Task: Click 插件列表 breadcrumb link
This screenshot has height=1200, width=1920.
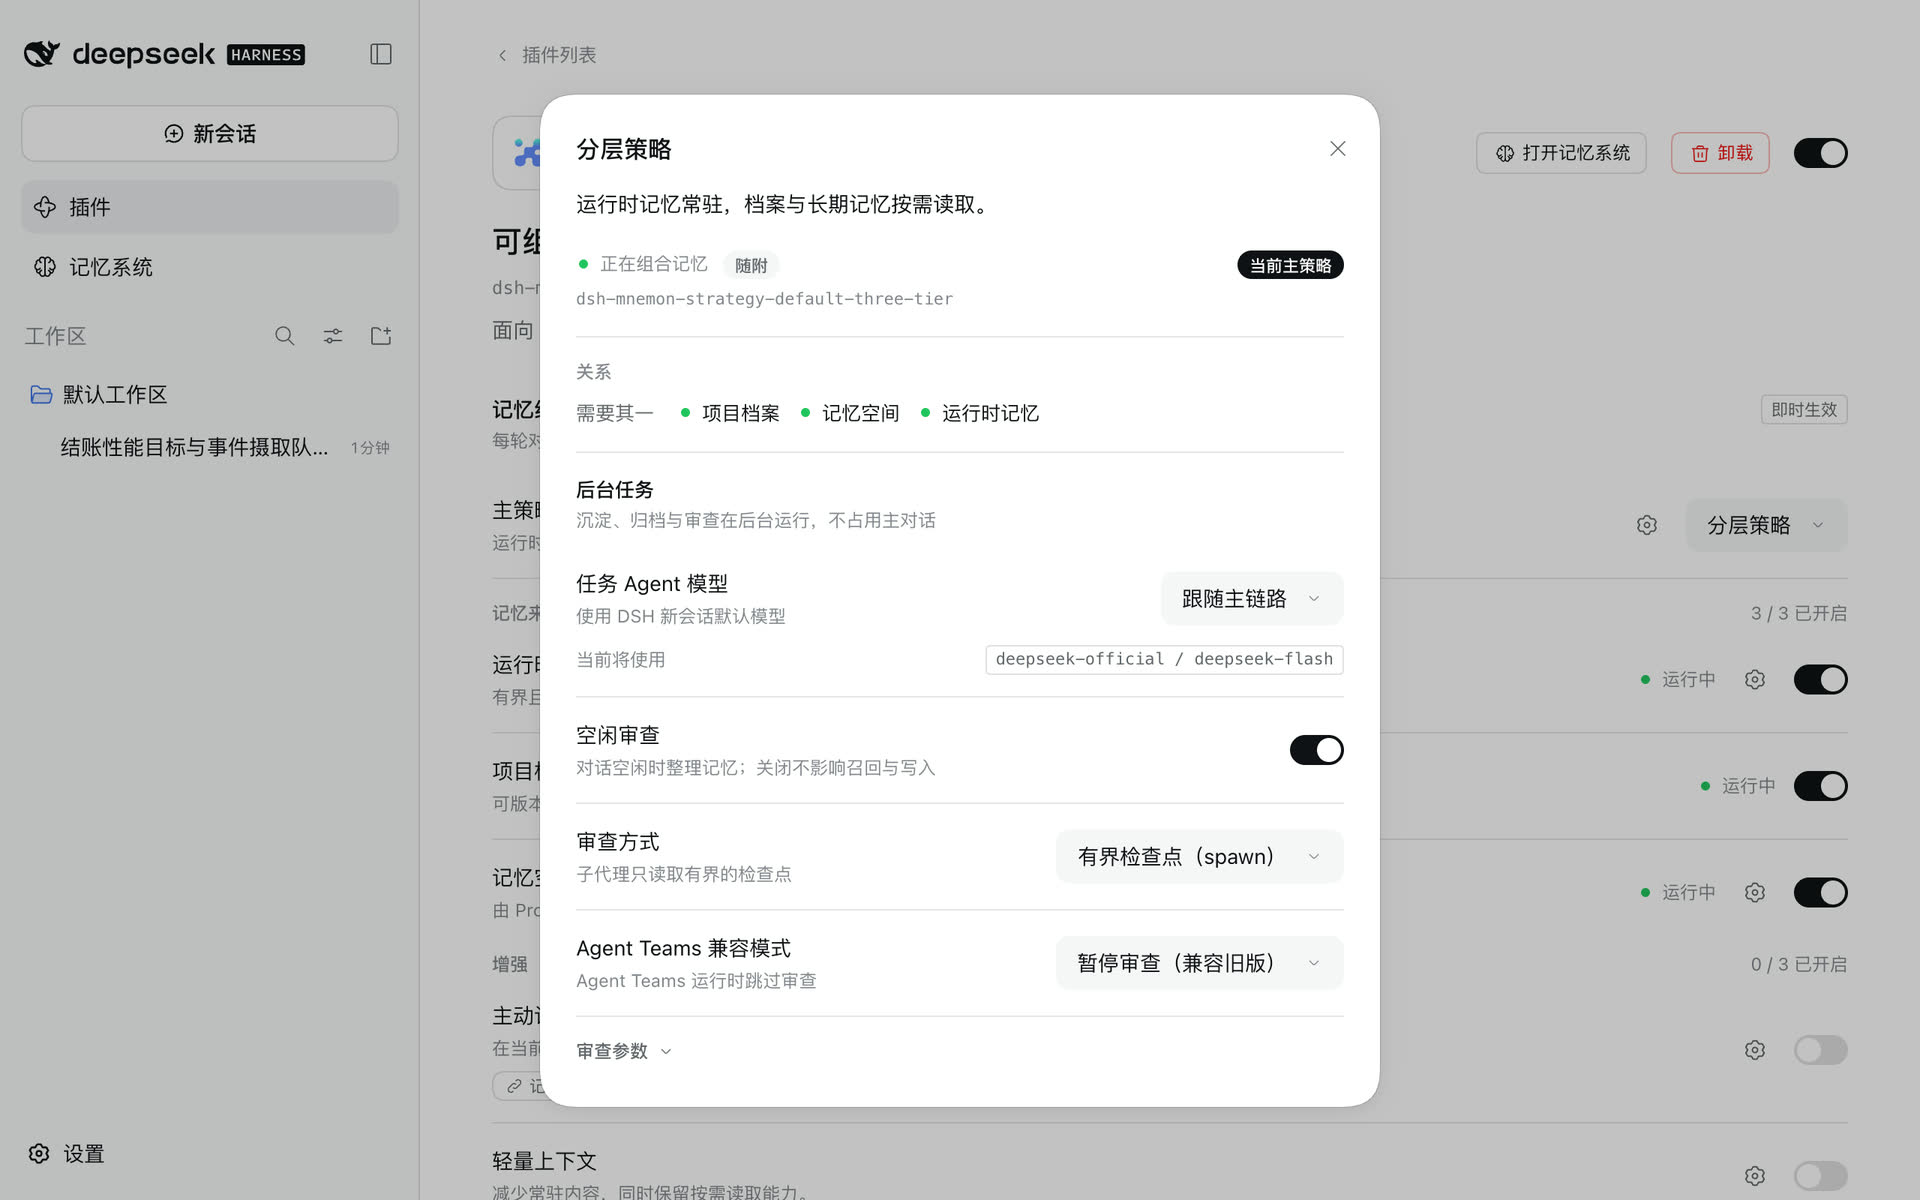Action: tap(558, 55)
